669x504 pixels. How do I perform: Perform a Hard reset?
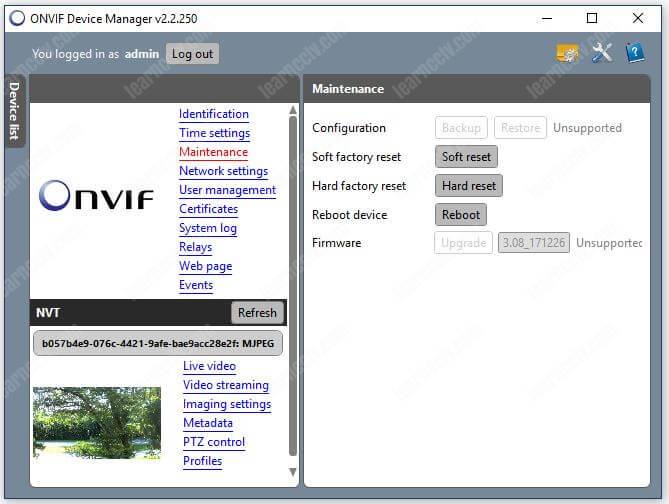469,186
